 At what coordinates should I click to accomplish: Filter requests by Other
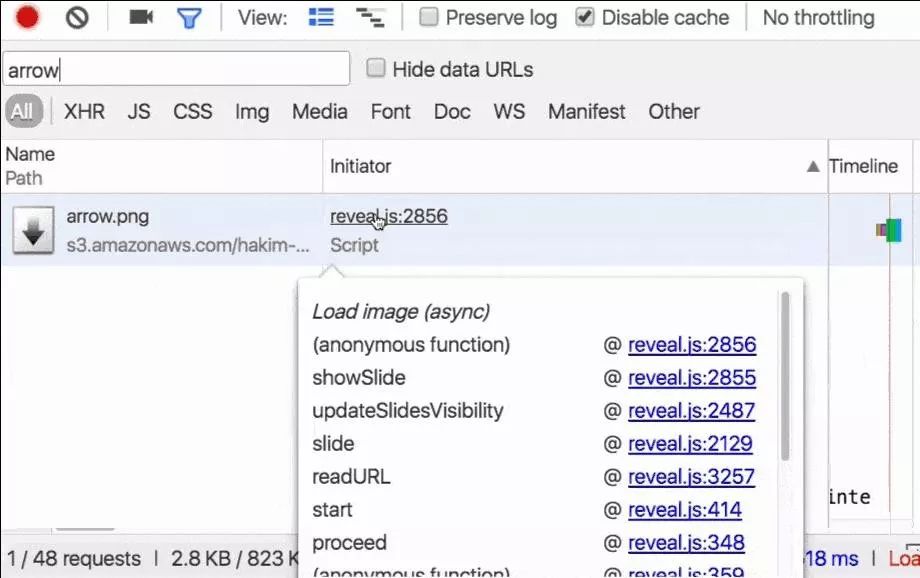(674, 111)
